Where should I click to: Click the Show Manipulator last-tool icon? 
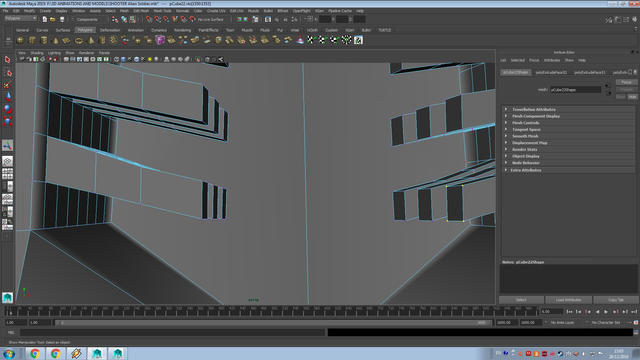[x=7, y=145]
